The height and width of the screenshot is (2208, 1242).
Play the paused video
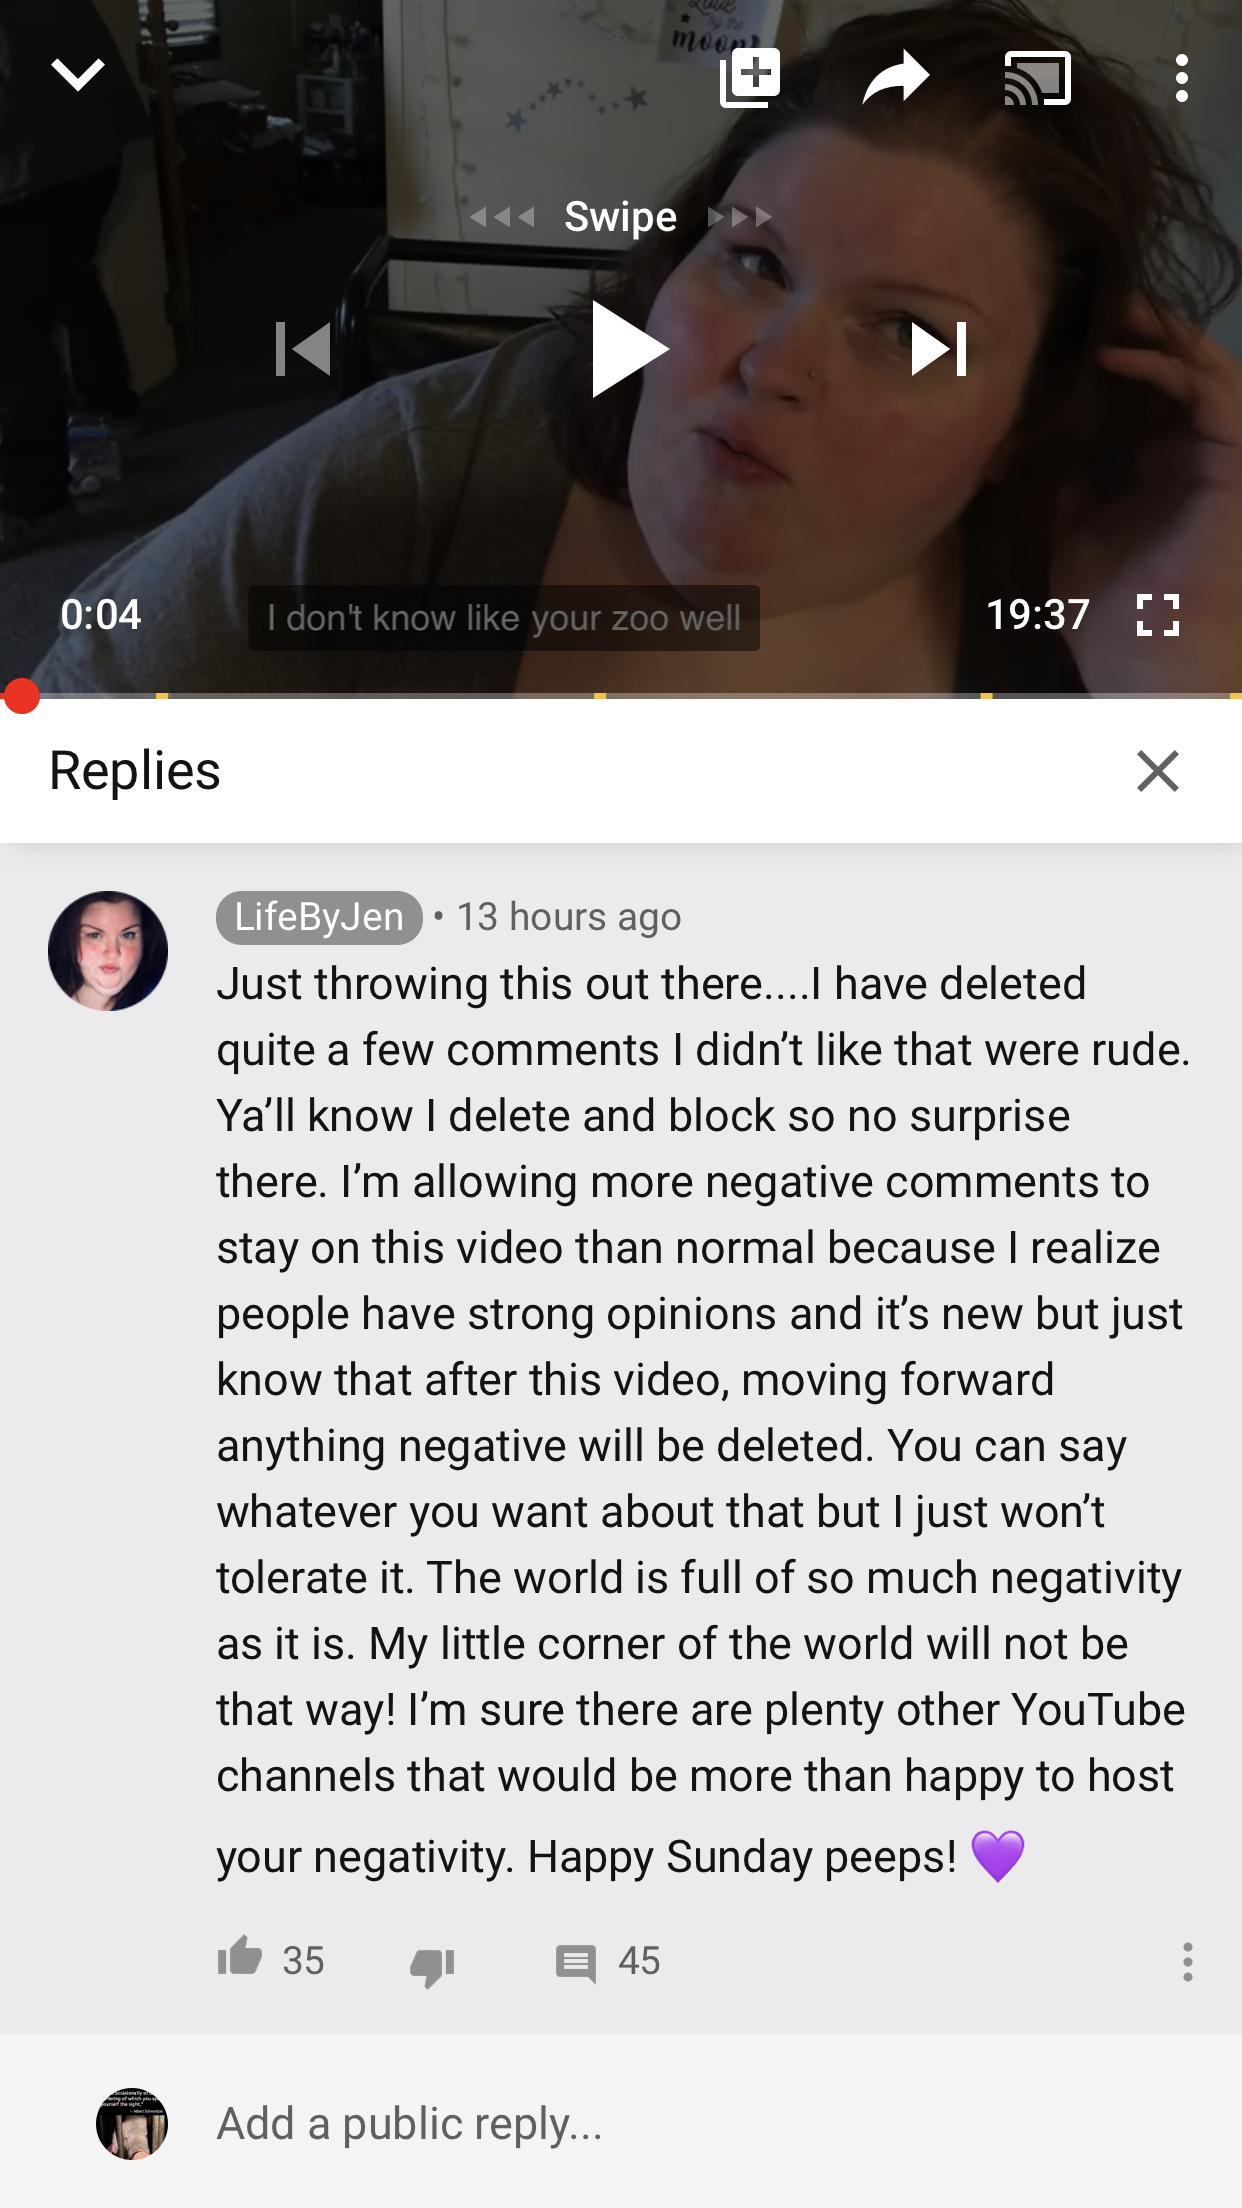pyautogui.click(x=628, y=349)
